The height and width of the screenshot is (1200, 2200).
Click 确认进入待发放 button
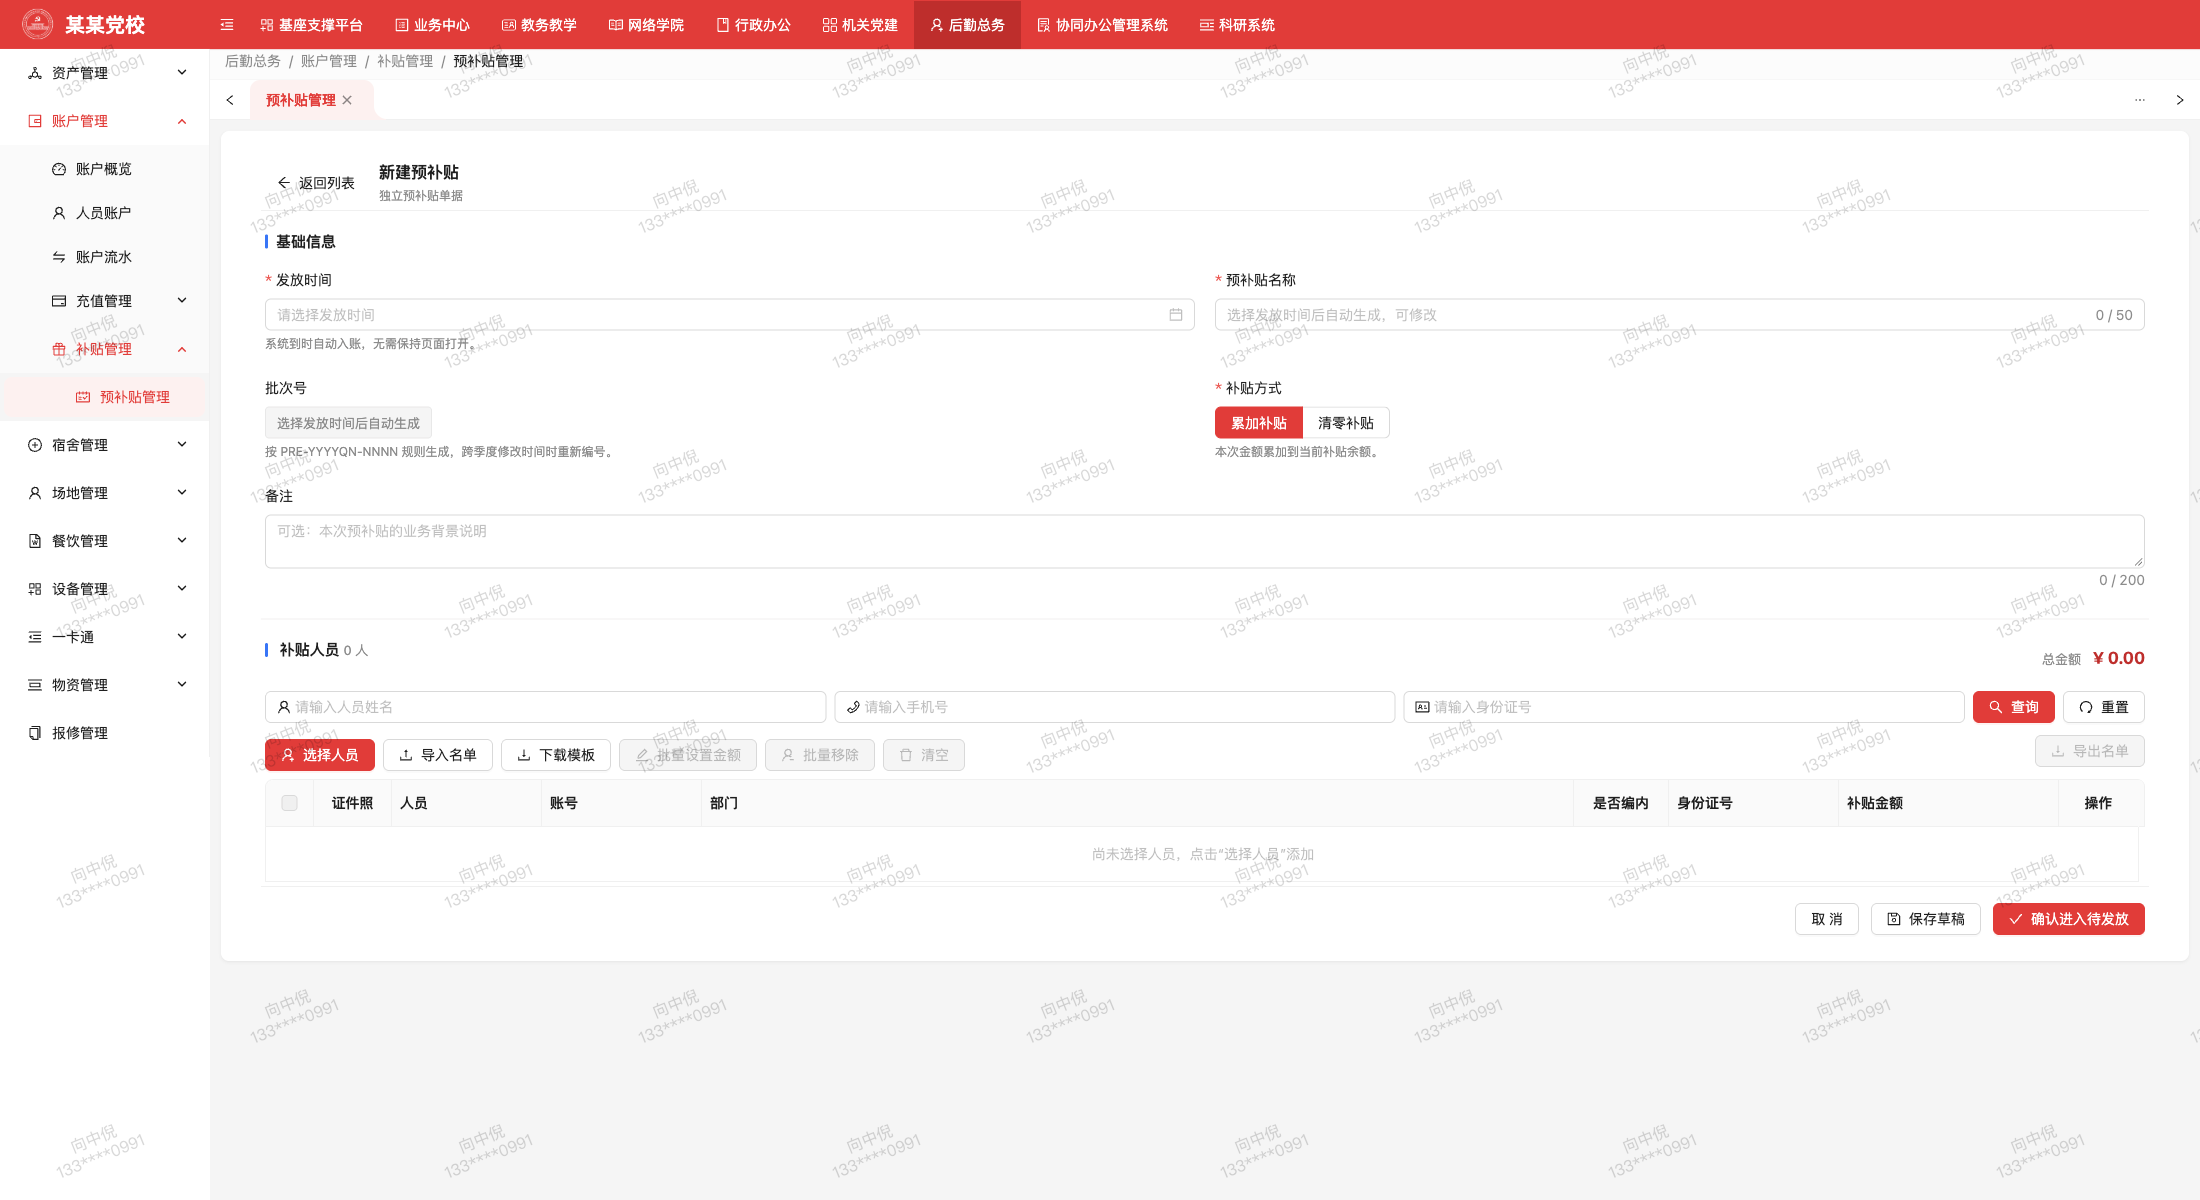[x=2069, y=919]
